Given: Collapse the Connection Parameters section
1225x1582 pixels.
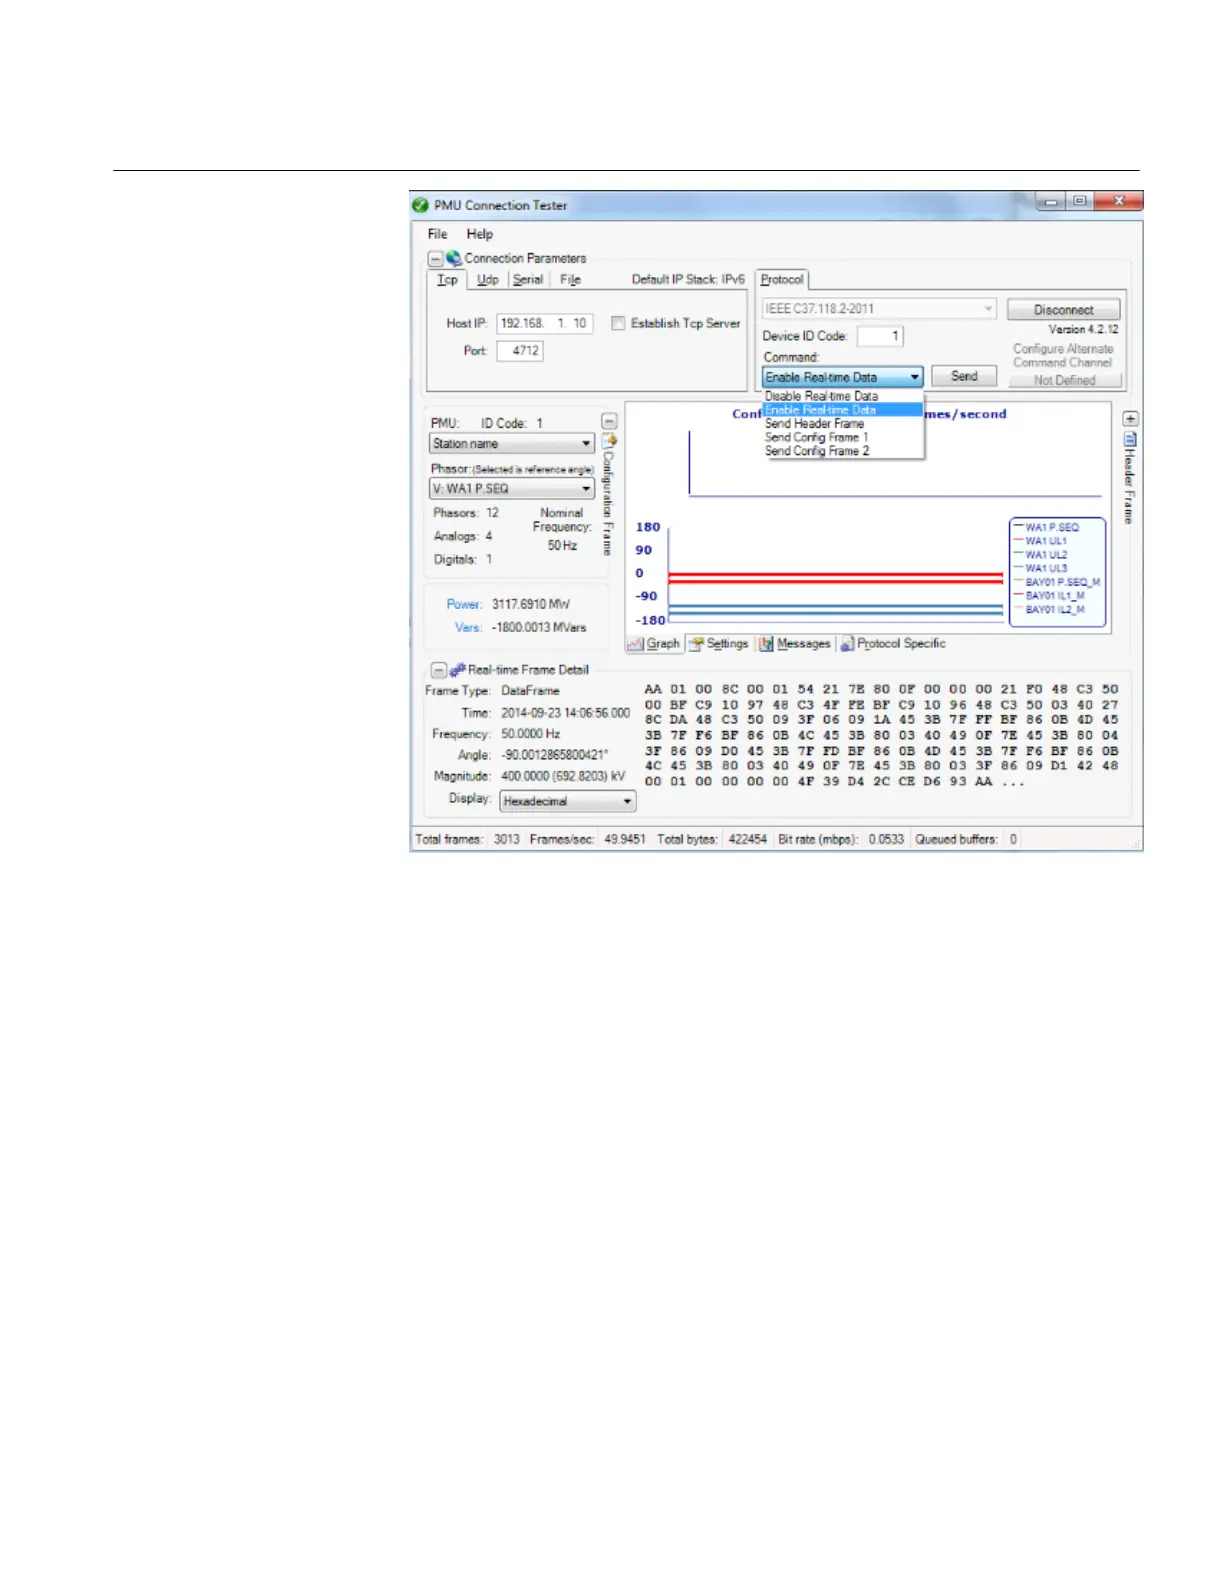Looking at the screenshot, I should pos(435,259).
